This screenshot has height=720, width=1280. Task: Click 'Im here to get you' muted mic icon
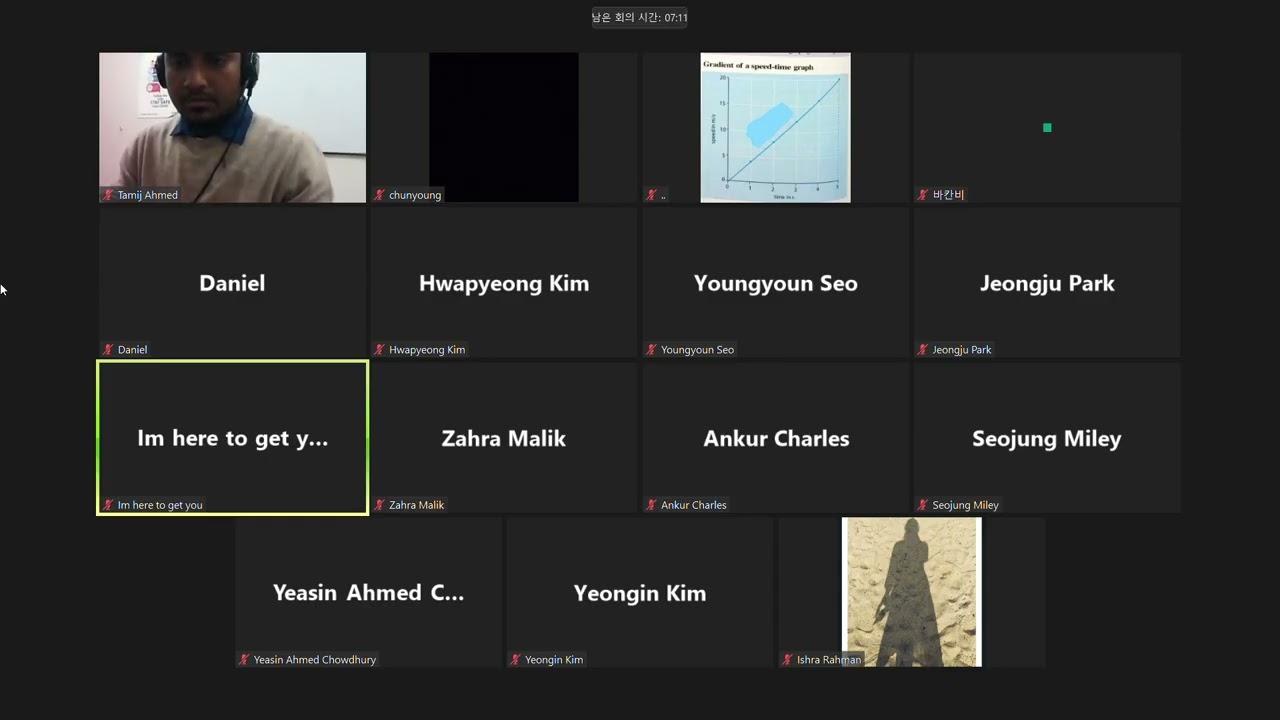(x=108, y=505)
